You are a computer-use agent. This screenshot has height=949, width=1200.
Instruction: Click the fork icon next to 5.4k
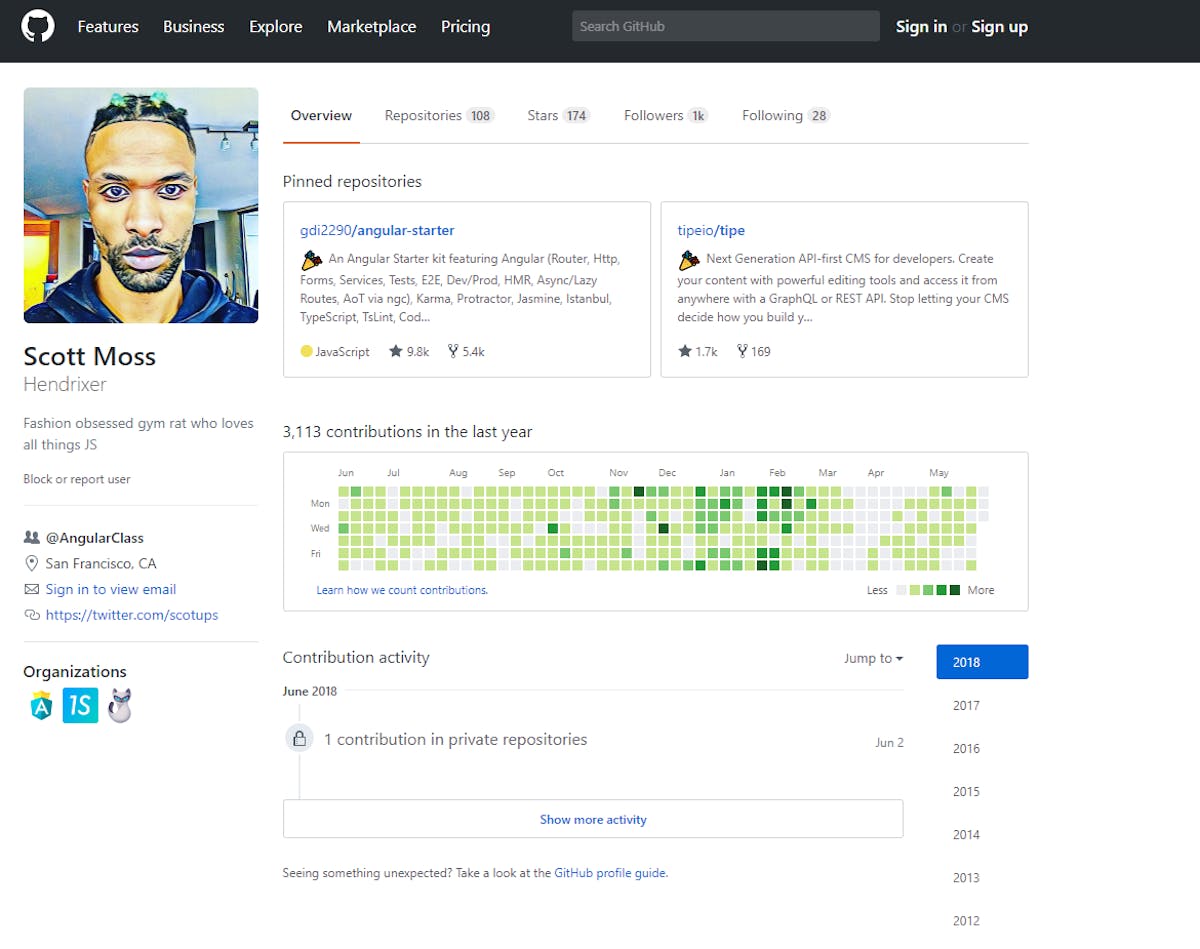(453, 351)
